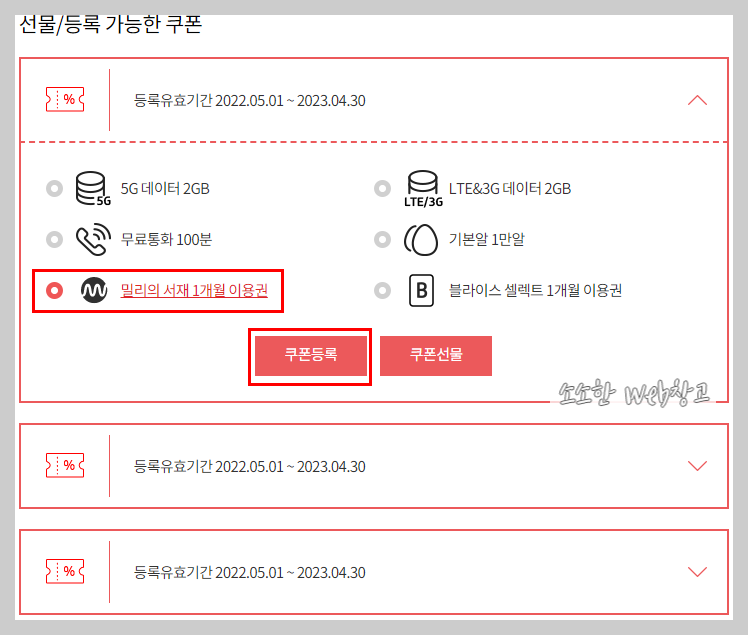
Task: Select the 5G 데이터 2GB radio button
Action: [54, 188]
